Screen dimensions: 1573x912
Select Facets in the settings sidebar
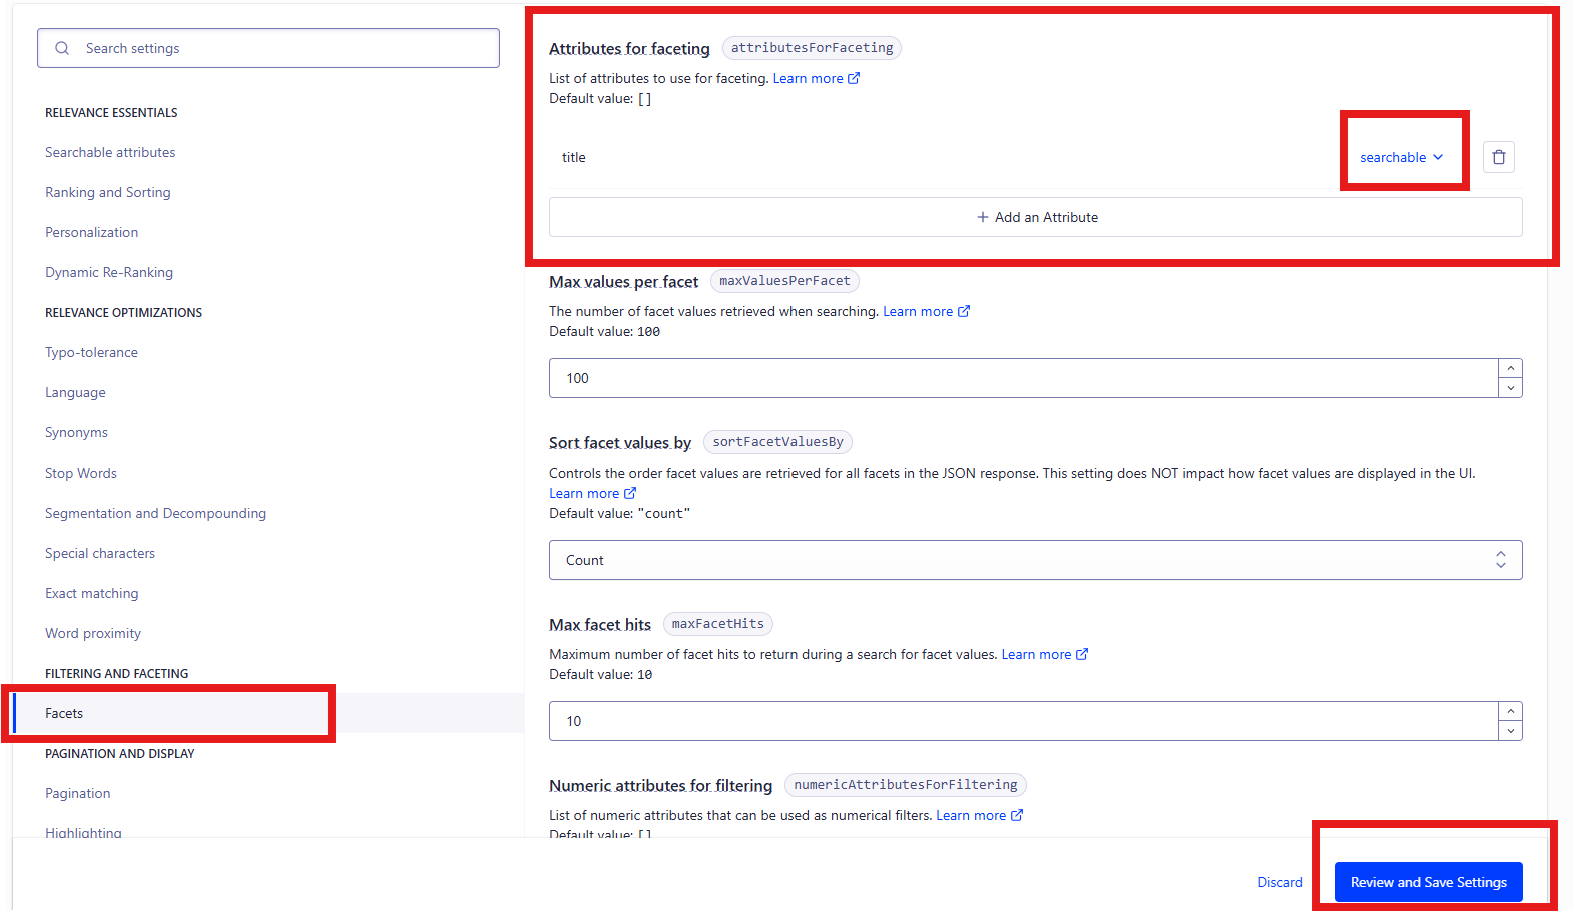[64, 713]
